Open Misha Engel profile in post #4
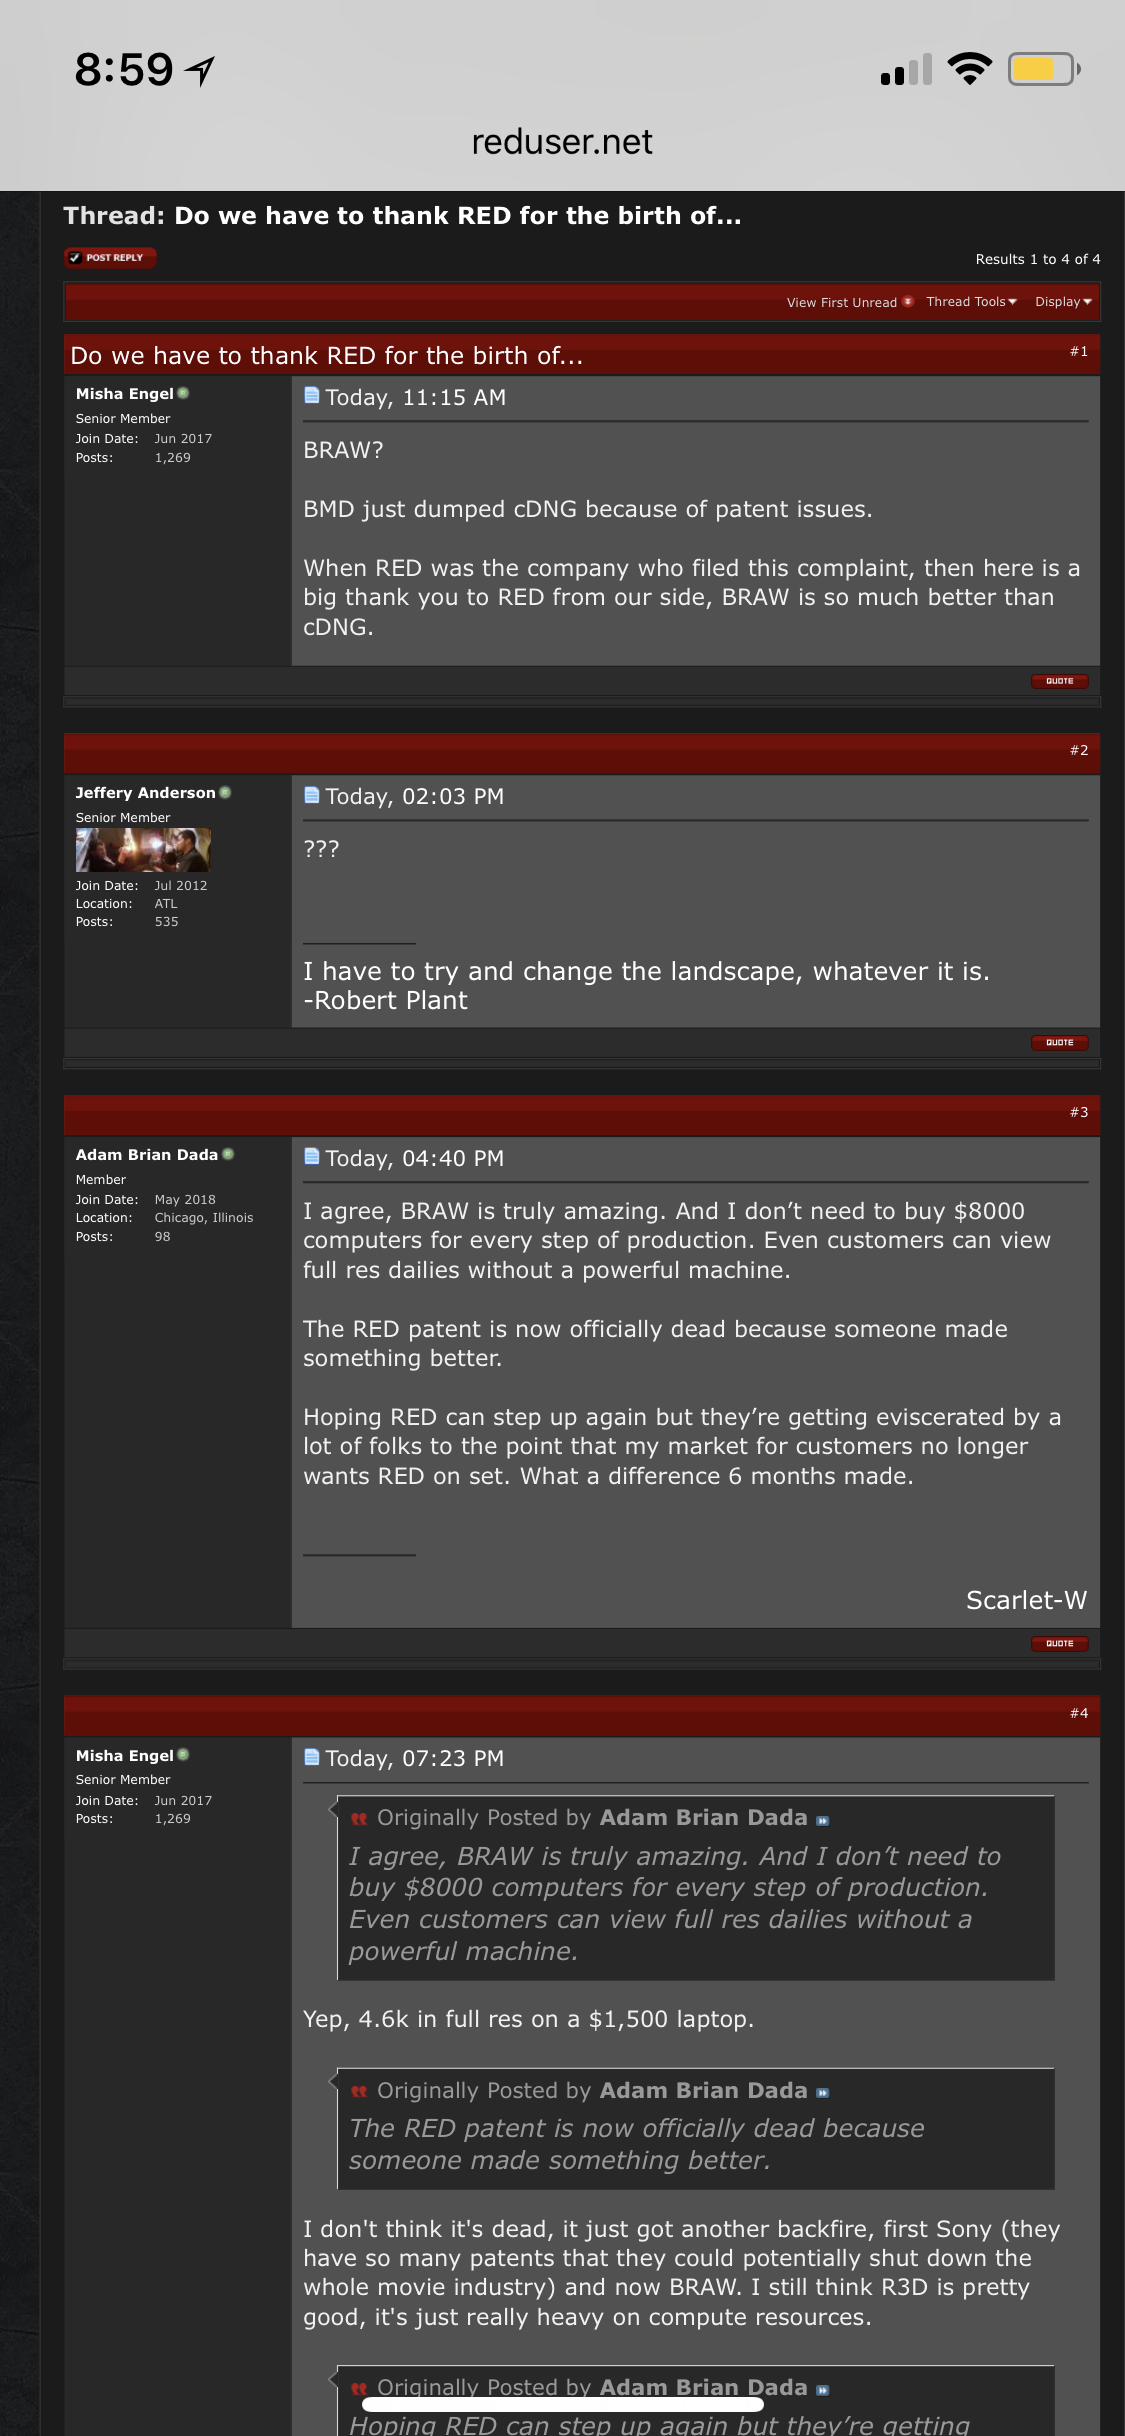Screen dimensions: 1125x2436 click(x=124, y=1756)
